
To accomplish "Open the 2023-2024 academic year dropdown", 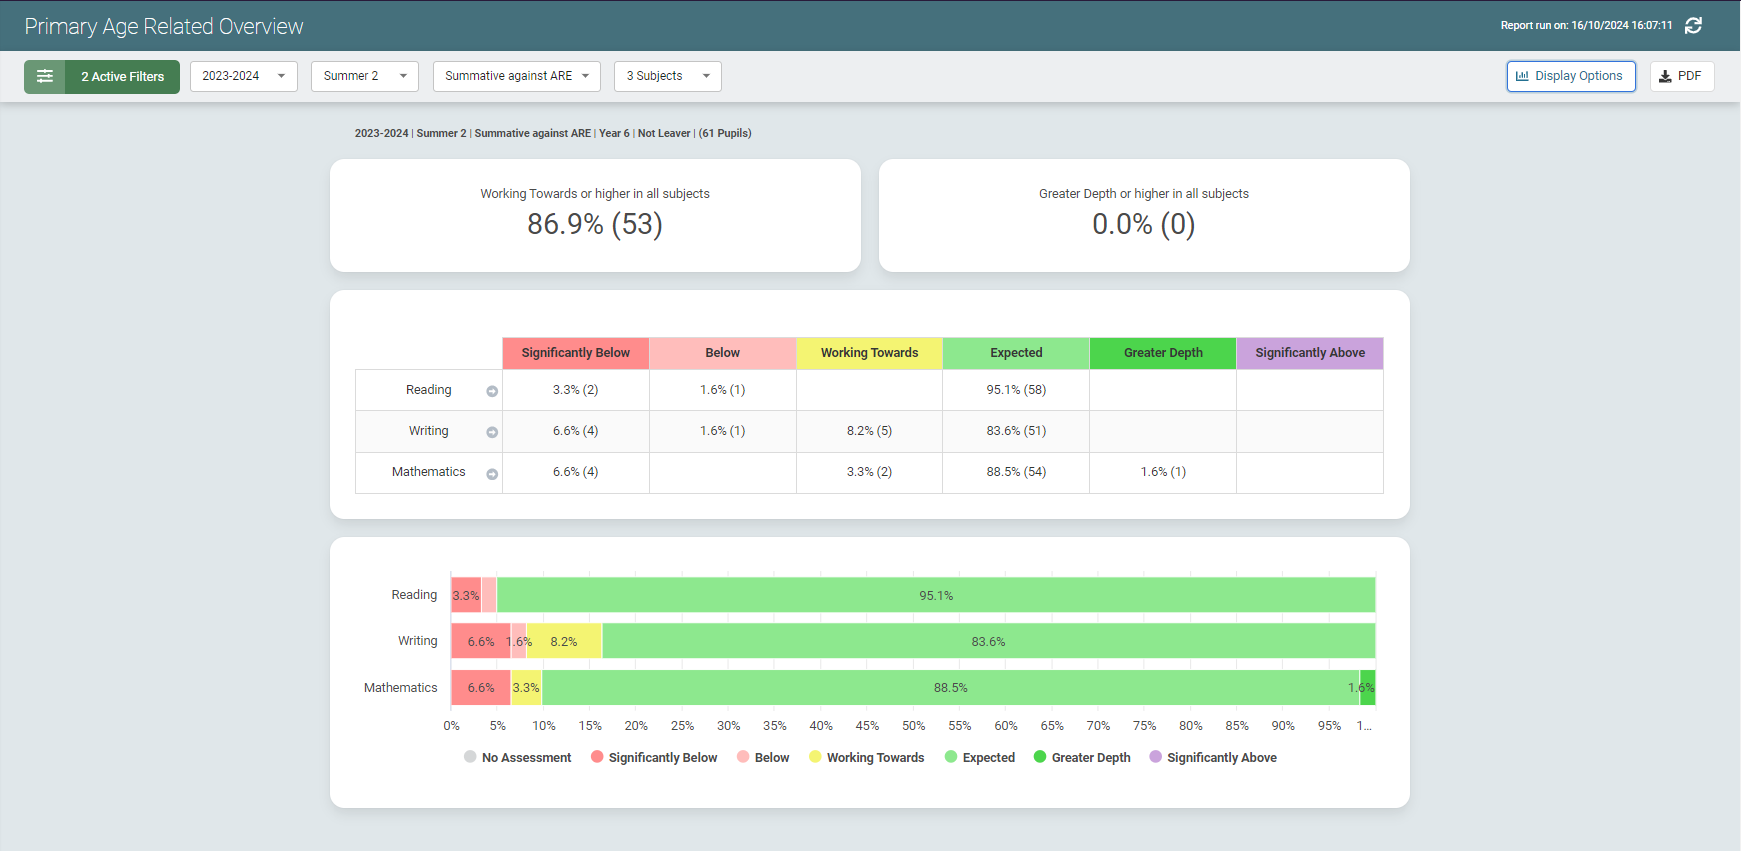I will [243, 76].
